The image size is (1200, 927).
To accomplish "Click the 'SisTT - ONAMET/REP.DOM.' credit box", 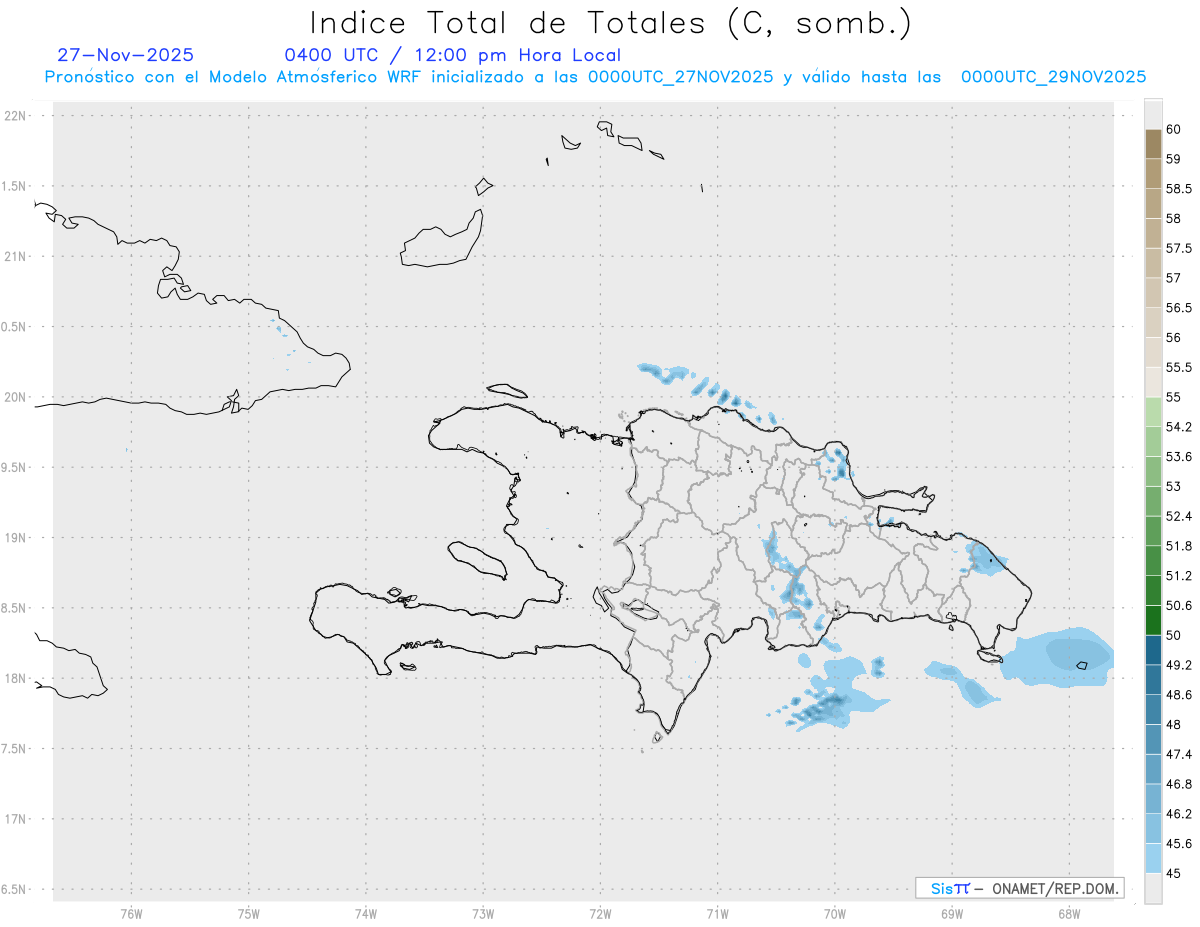I will [x=1019, y=888].
